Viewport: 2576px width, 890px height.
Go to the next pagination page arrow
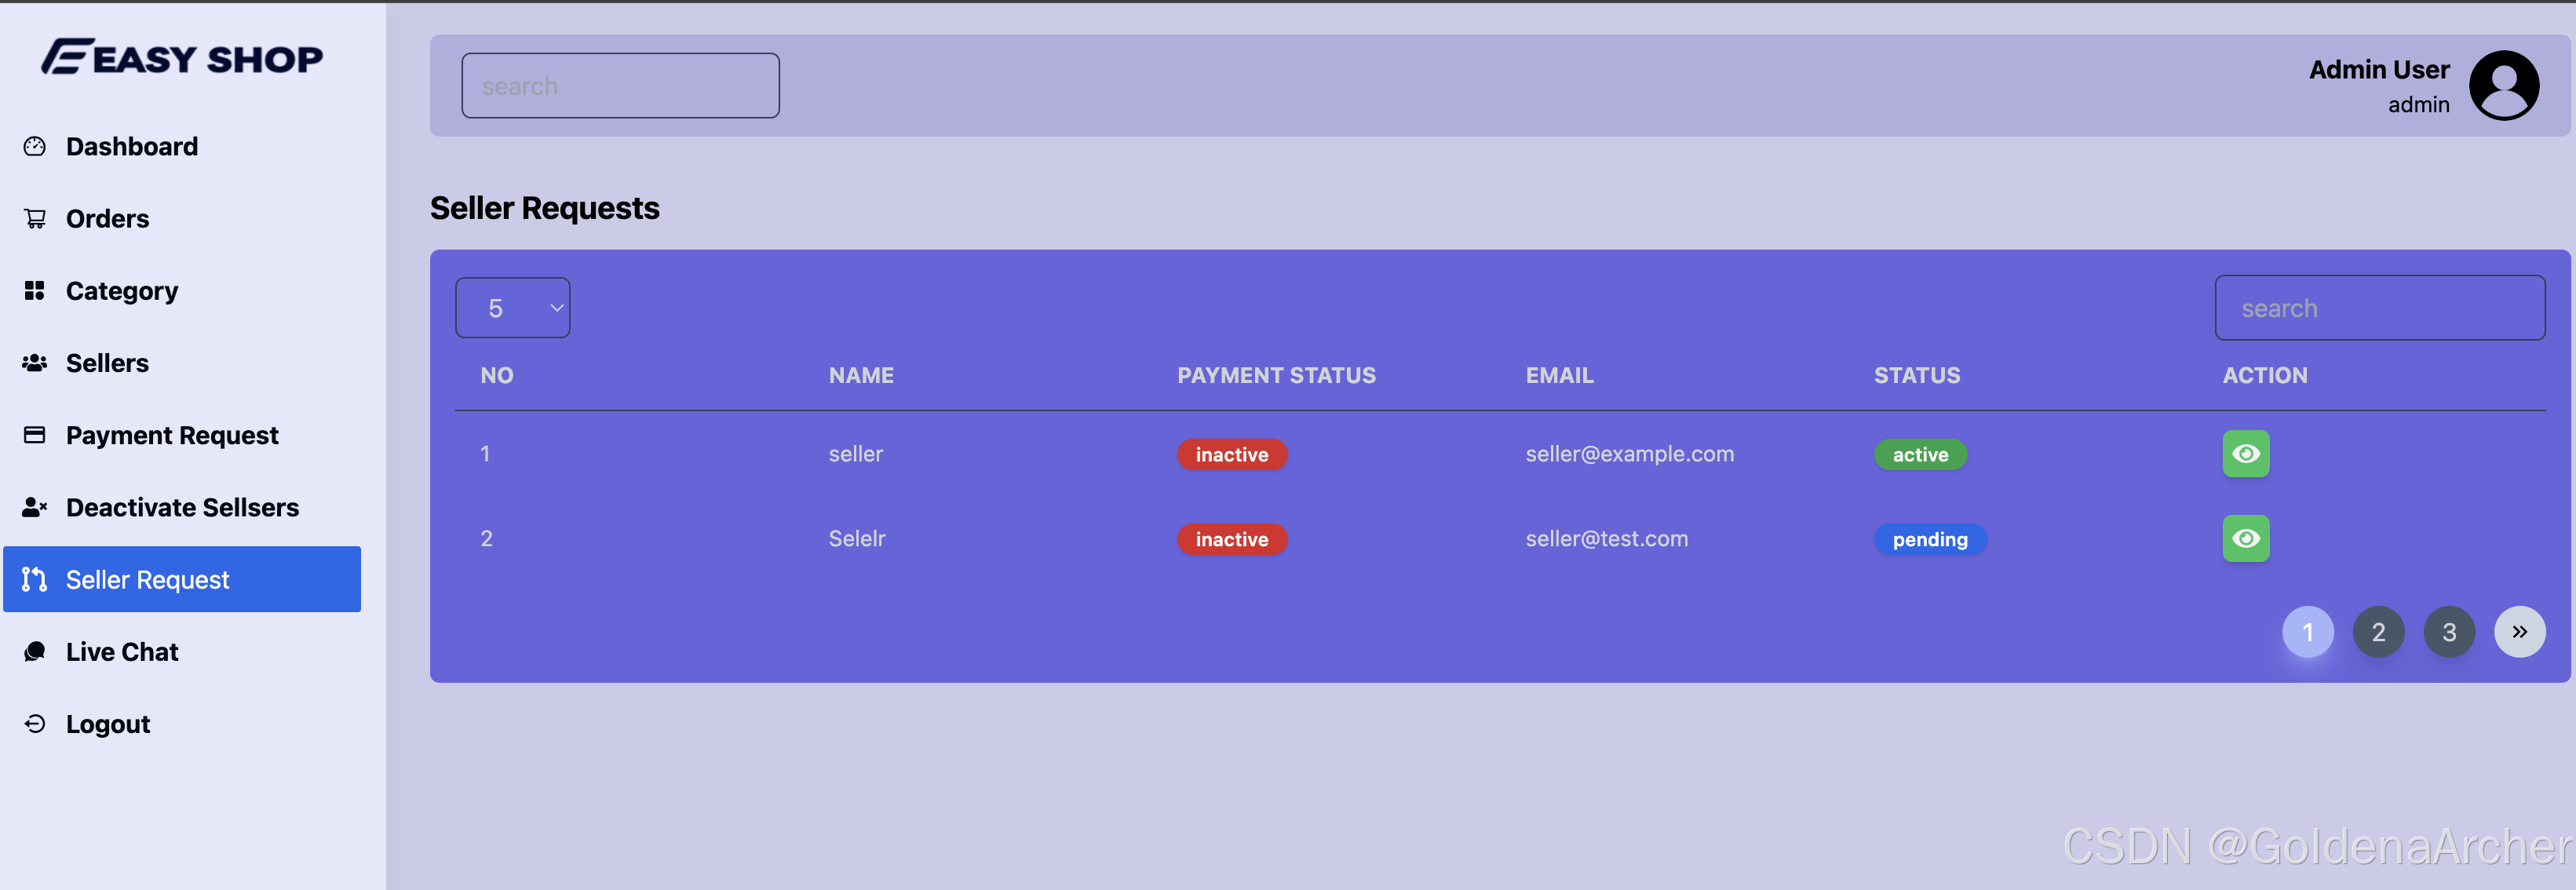(2519, 632)
